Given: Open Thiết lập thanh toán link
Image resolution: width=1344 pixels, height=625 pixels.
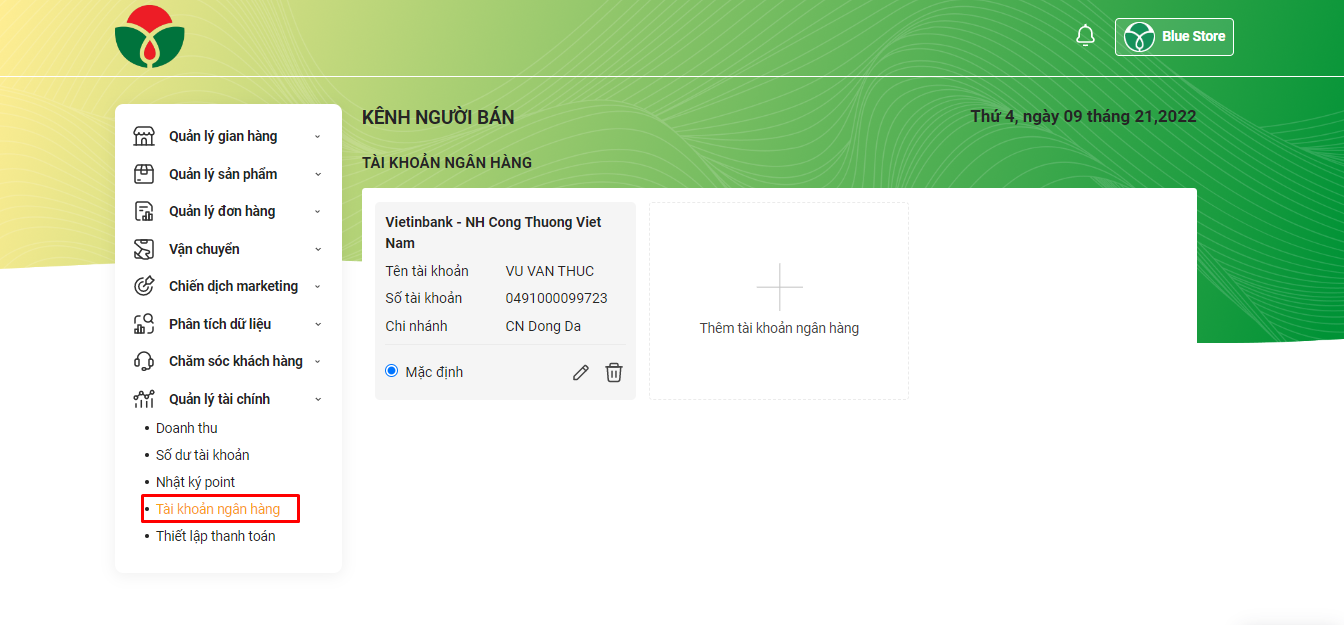Looking at the screenshot, I should coord(216,536).
